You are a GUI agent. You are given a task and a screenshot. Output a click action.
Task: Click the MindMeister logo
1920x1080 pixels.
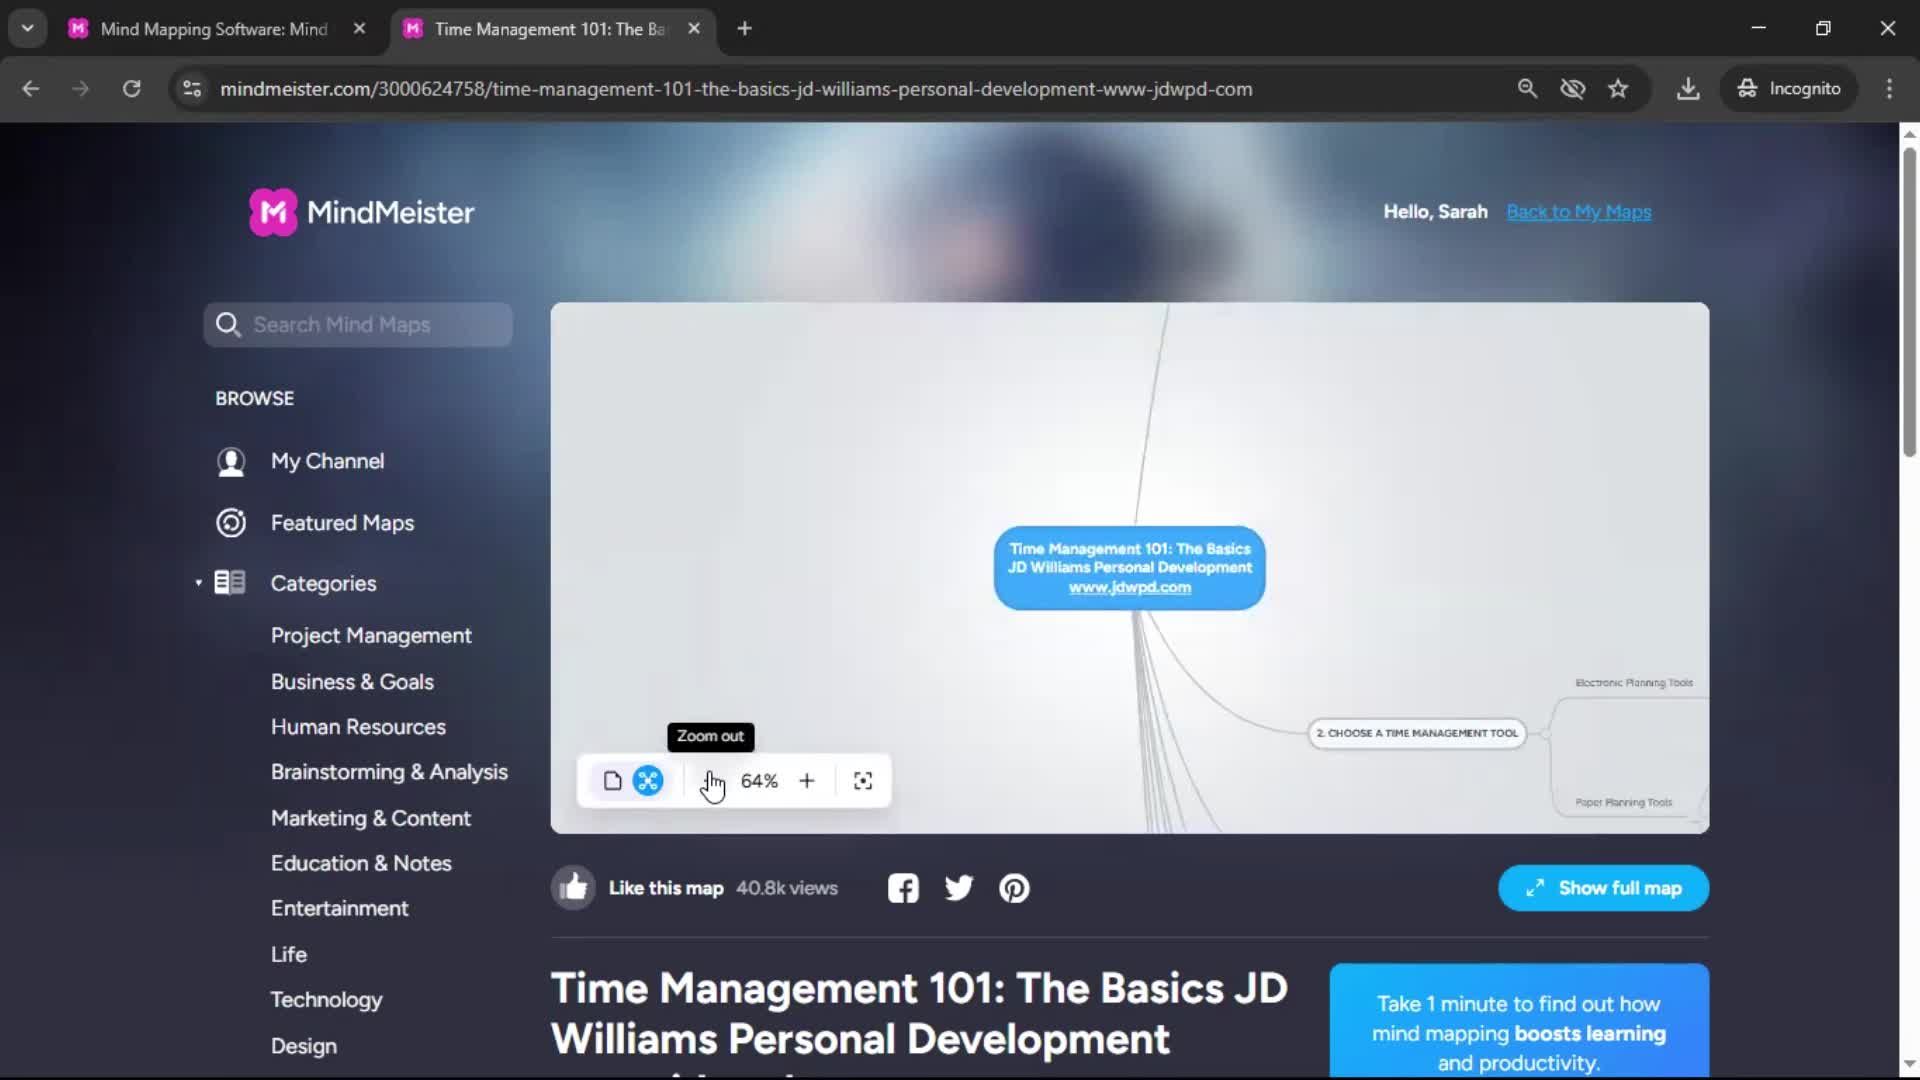361,212
